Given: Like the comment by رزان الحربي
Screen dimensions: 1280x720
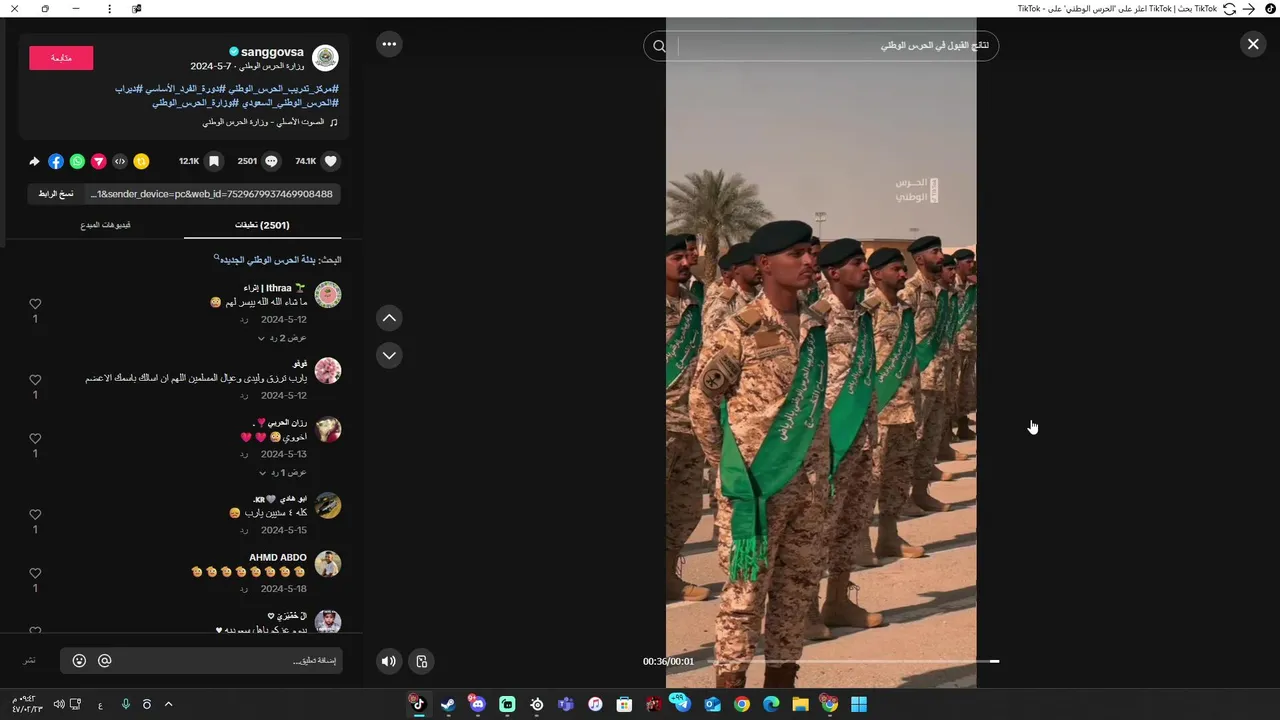Looking at the screenshot, I should pyautogui.click(x=35, y=439).
